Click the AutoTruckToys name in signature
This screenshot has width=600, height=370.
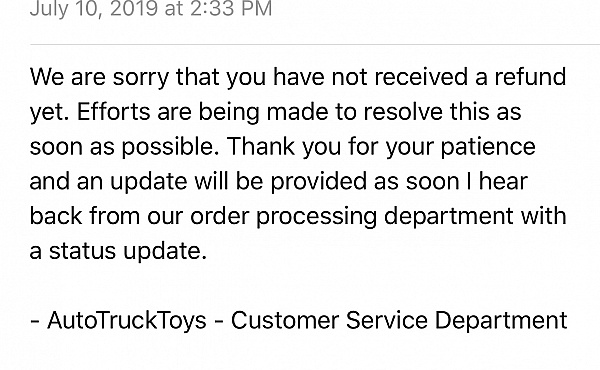[x=127, y=320]
